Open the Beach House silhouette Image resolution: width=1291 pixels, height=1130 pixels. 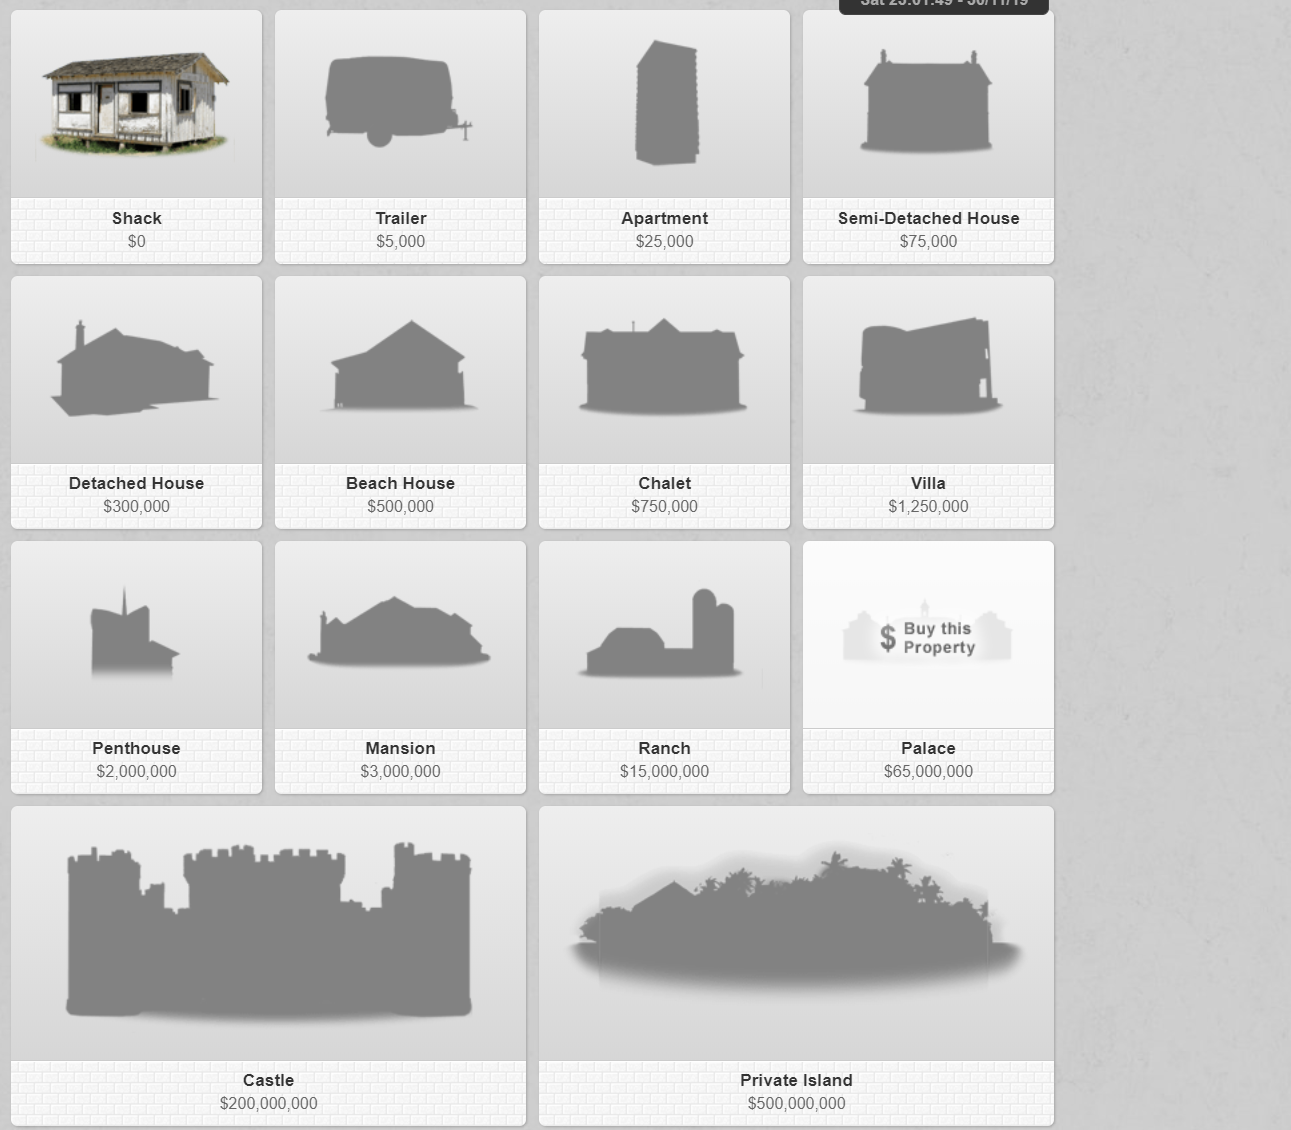click(x=399, y=366)
